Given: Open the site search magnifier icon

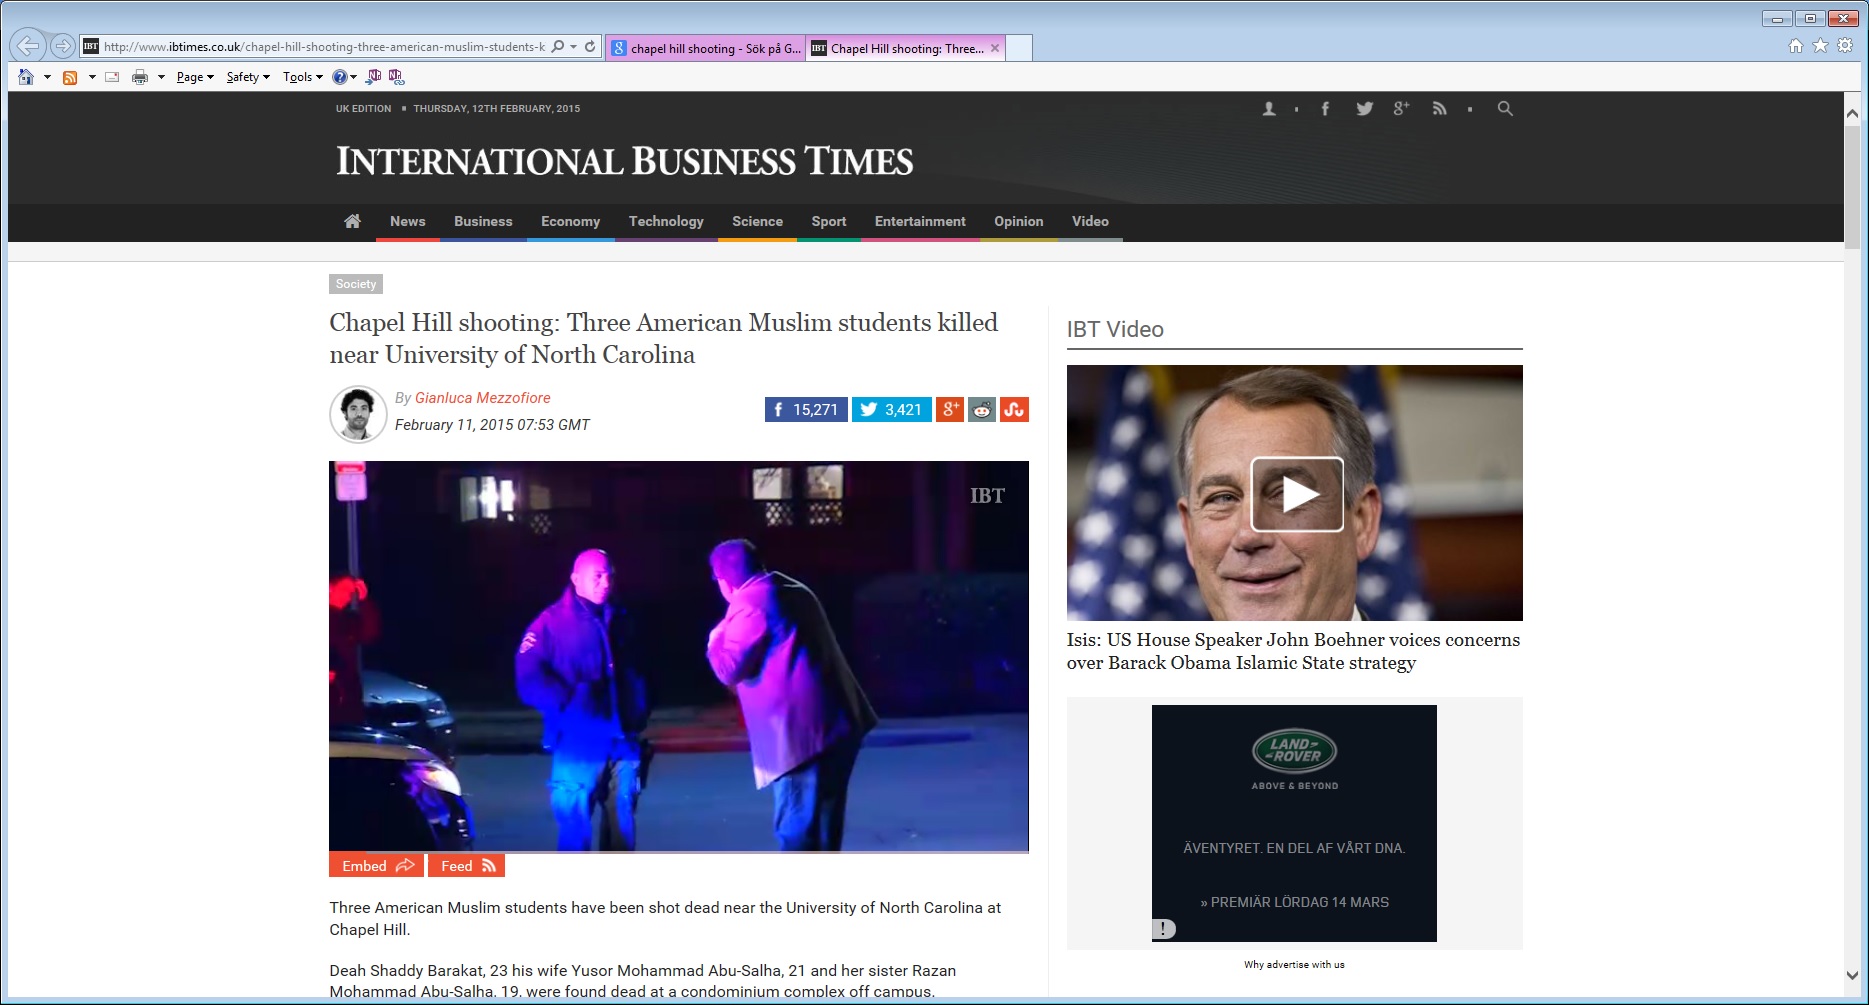Looking at the screenshot, I should point(1504,109).
